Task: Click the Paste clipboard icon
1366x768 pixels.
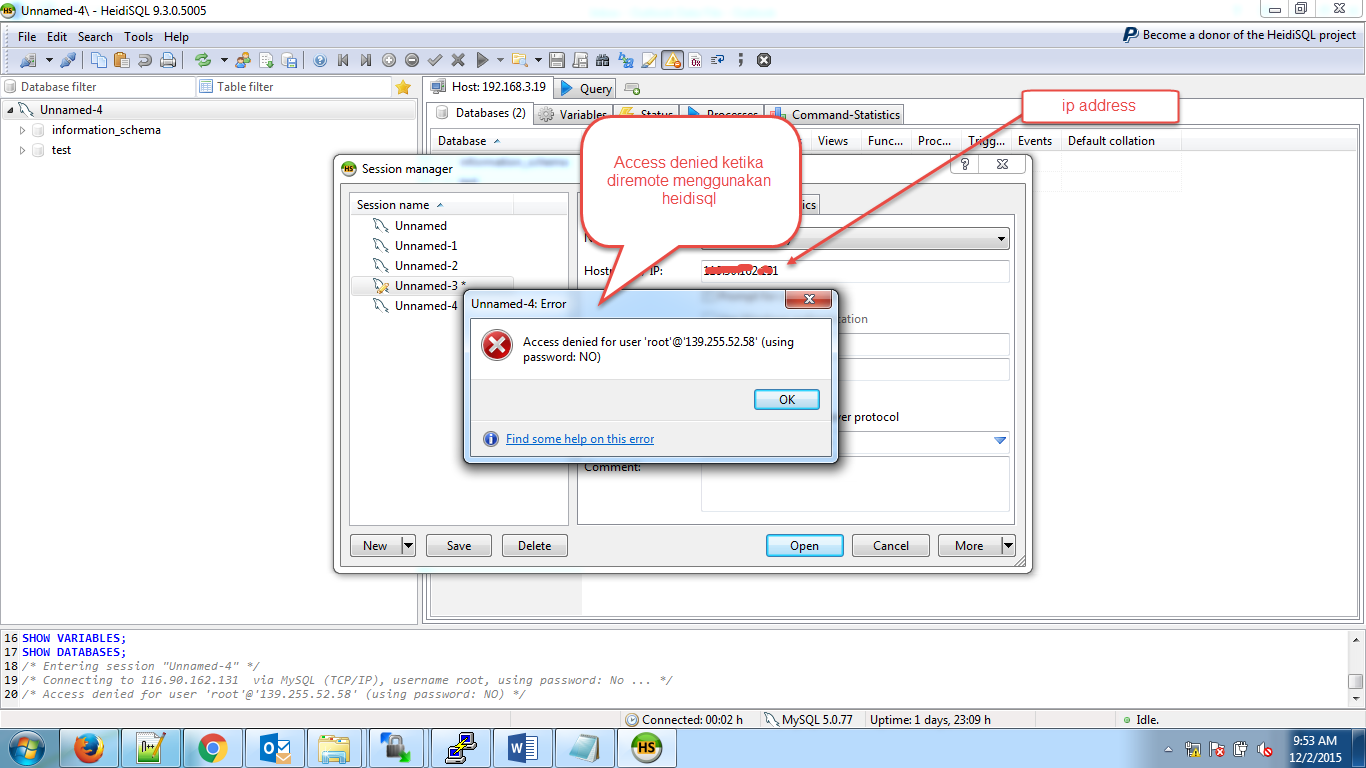Action: 122,60
